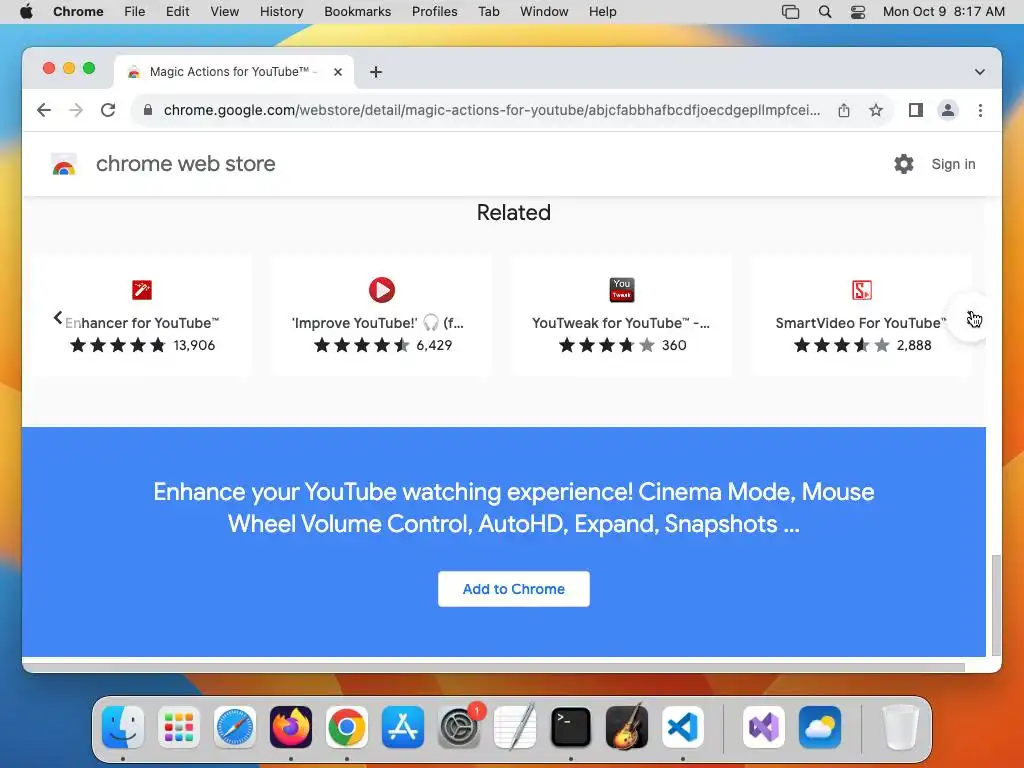This screenshot has width=1024, height=768.
Task: Select the Magic Actions for YouTube tab
Action: (x=234, y=72)
